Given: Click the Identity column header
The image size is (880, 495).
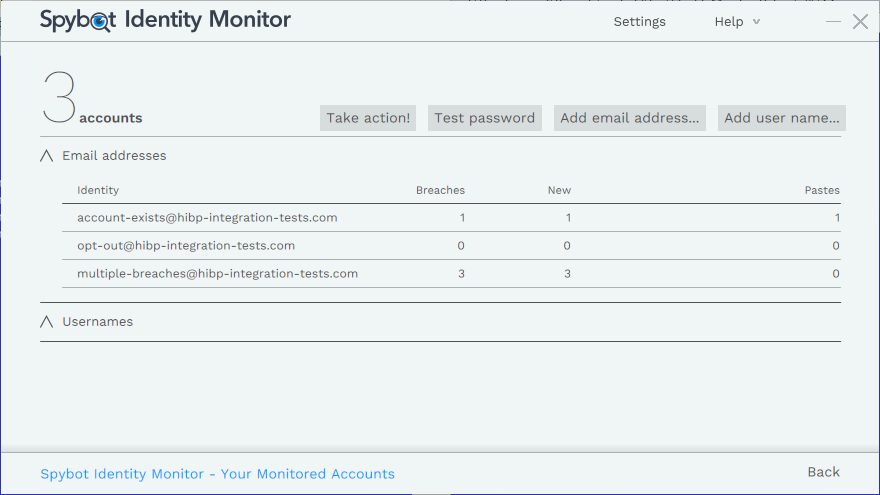Looking at the screenshot, I should (98, 190).
